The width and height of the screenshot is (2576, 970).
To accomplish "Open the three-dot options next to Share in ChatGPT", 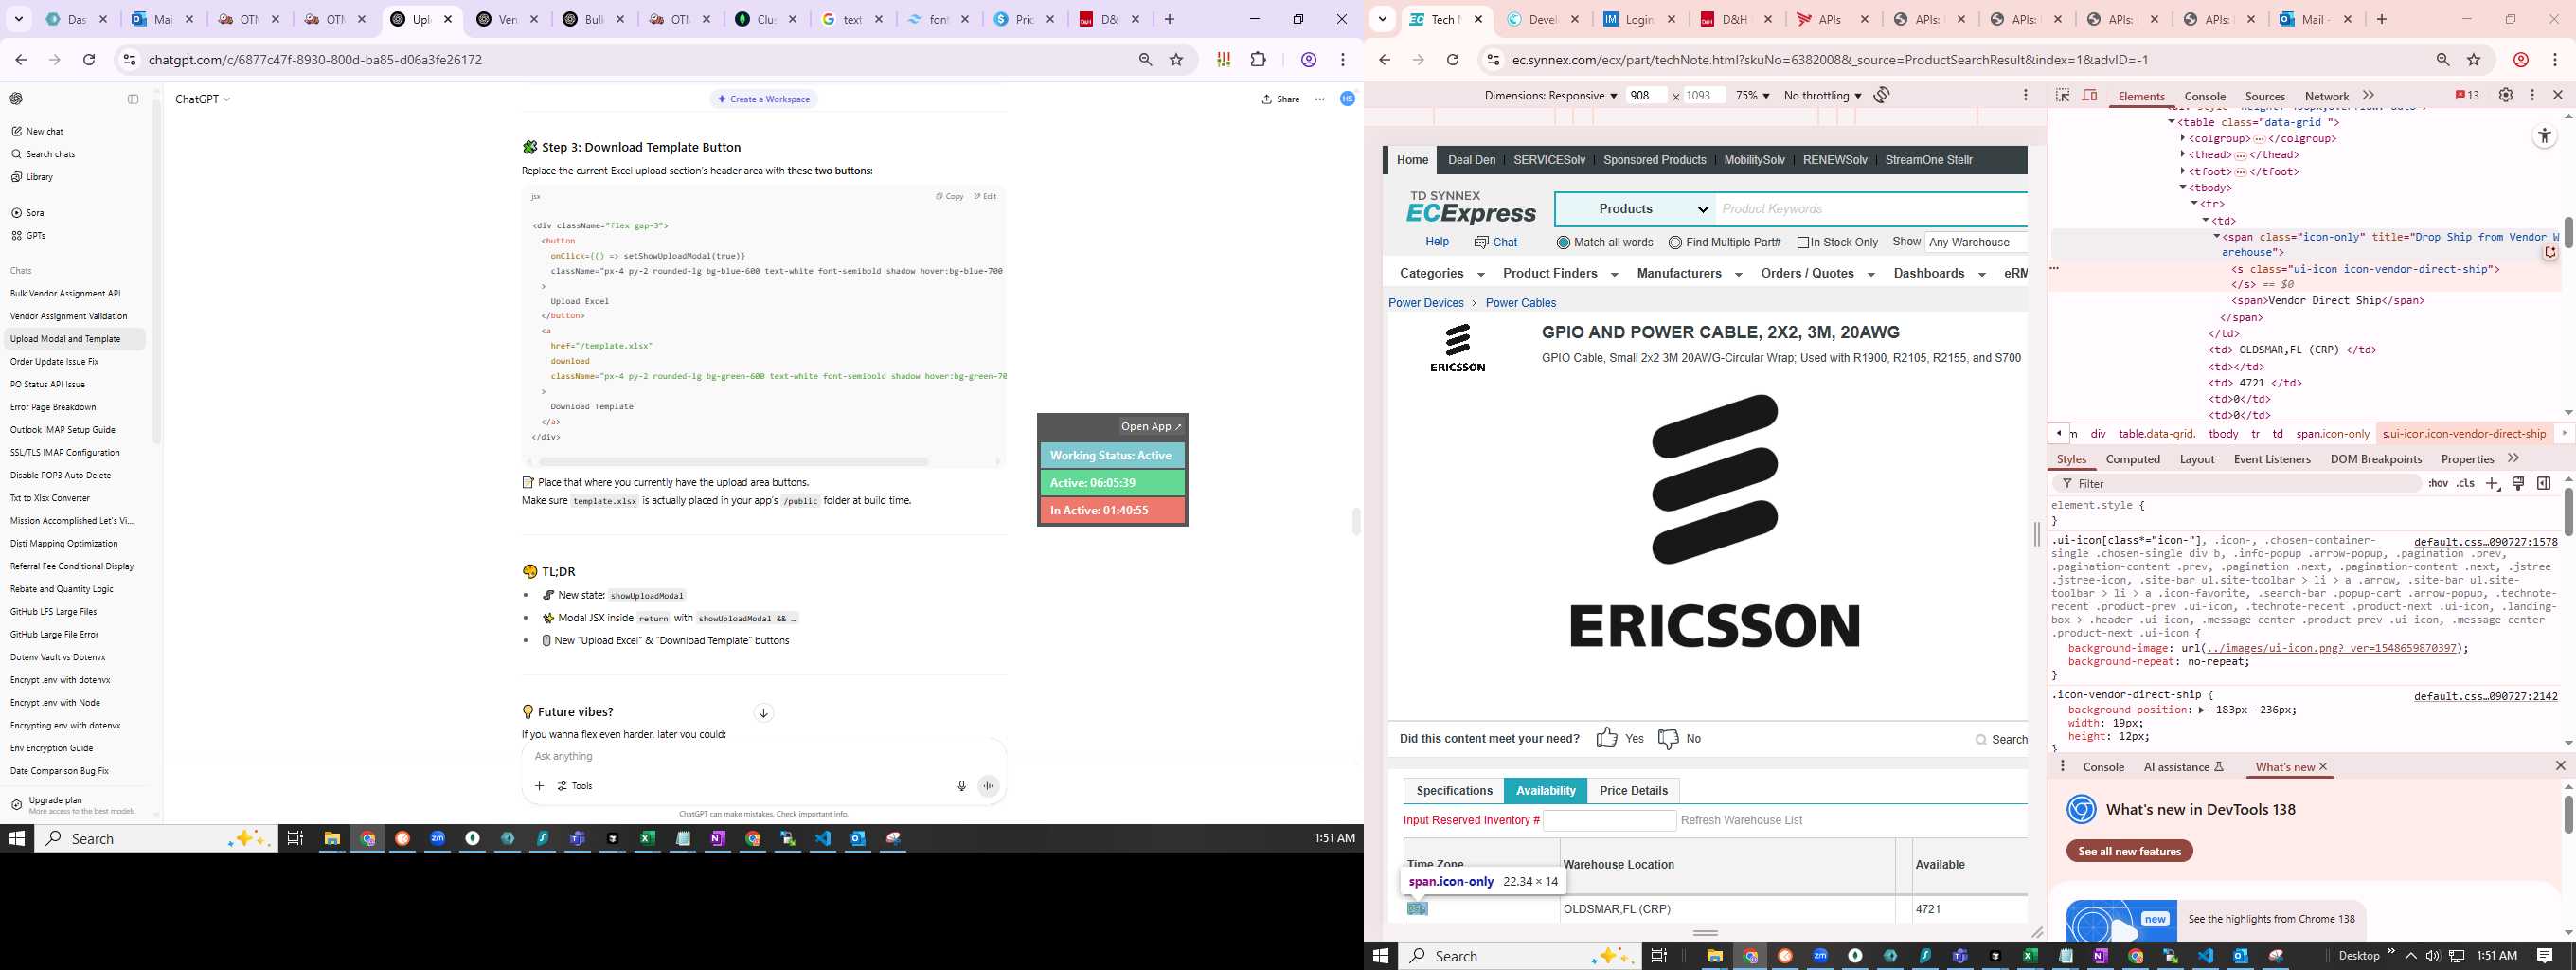I will click(1320, 99).
